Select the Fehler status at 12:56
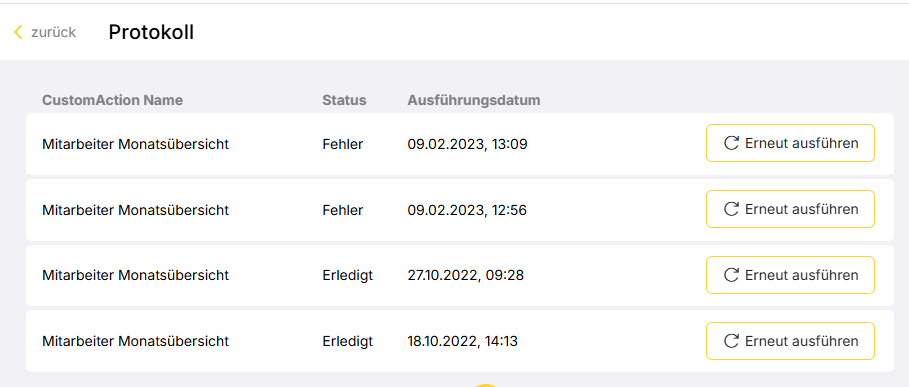The image size is (909, 387). 343,210
